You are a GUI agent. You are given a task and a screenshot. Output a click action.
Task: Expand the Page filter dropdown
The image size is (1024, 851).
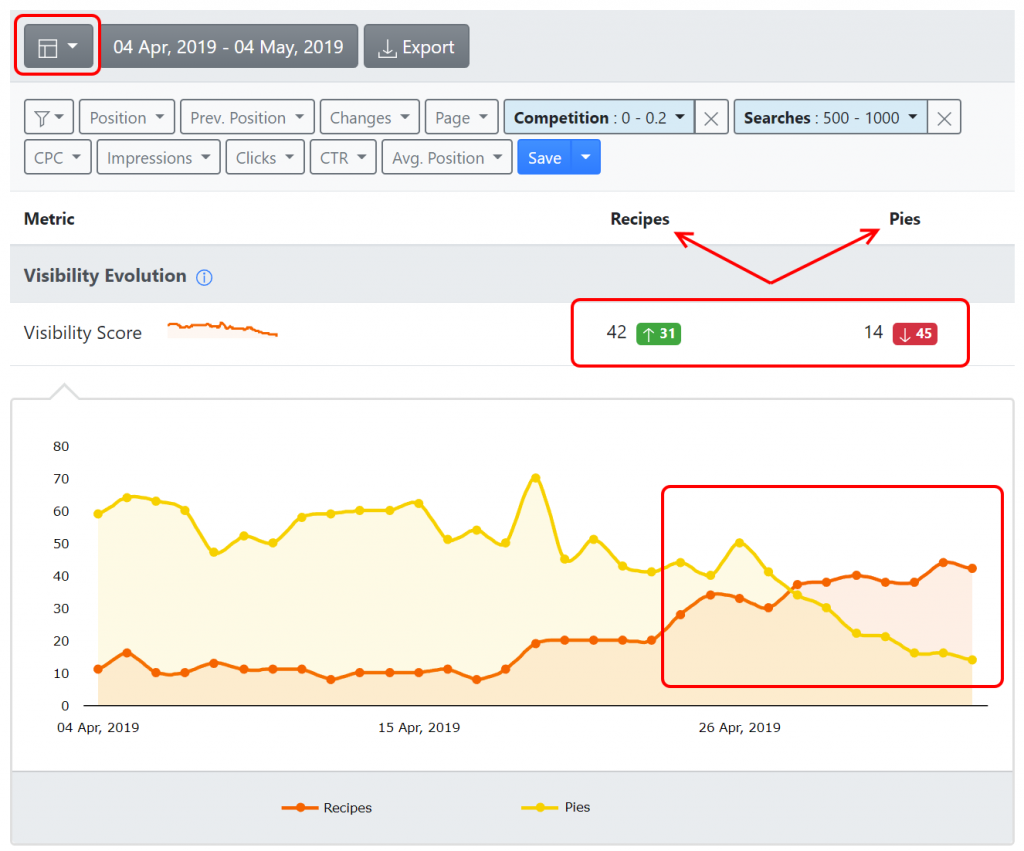(462, 118)
